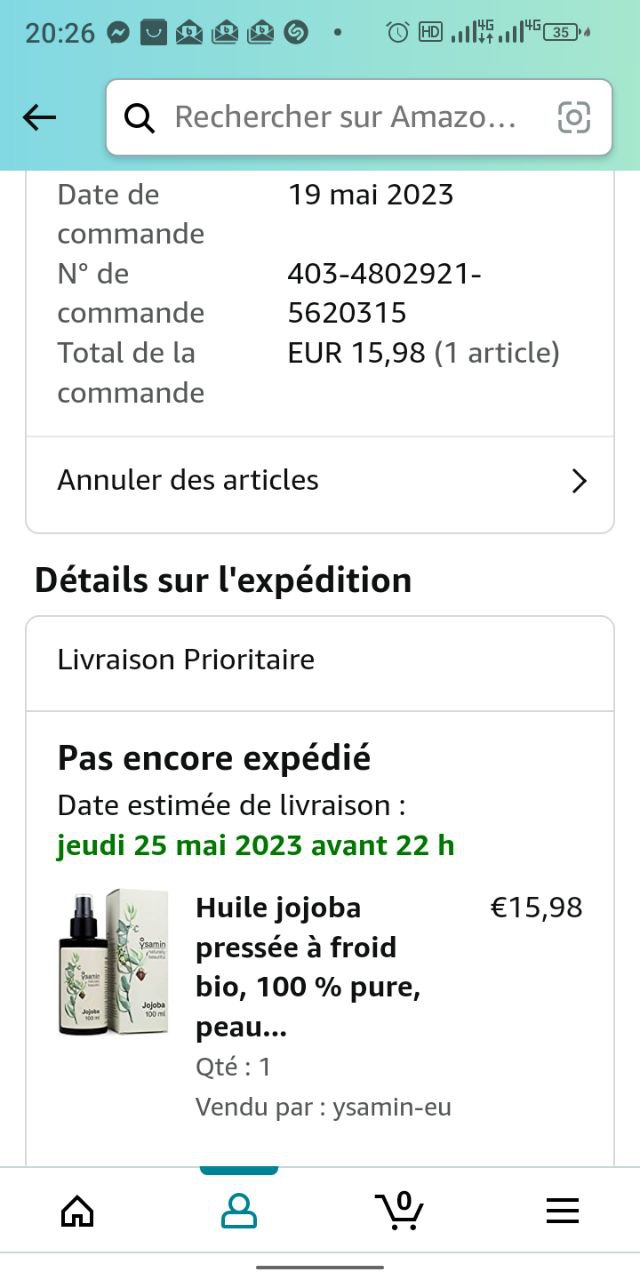The width and height of the screenshot is (640, 1280).
Task: Open the hamburger menu icon
Action: (x=562, y=1212)
